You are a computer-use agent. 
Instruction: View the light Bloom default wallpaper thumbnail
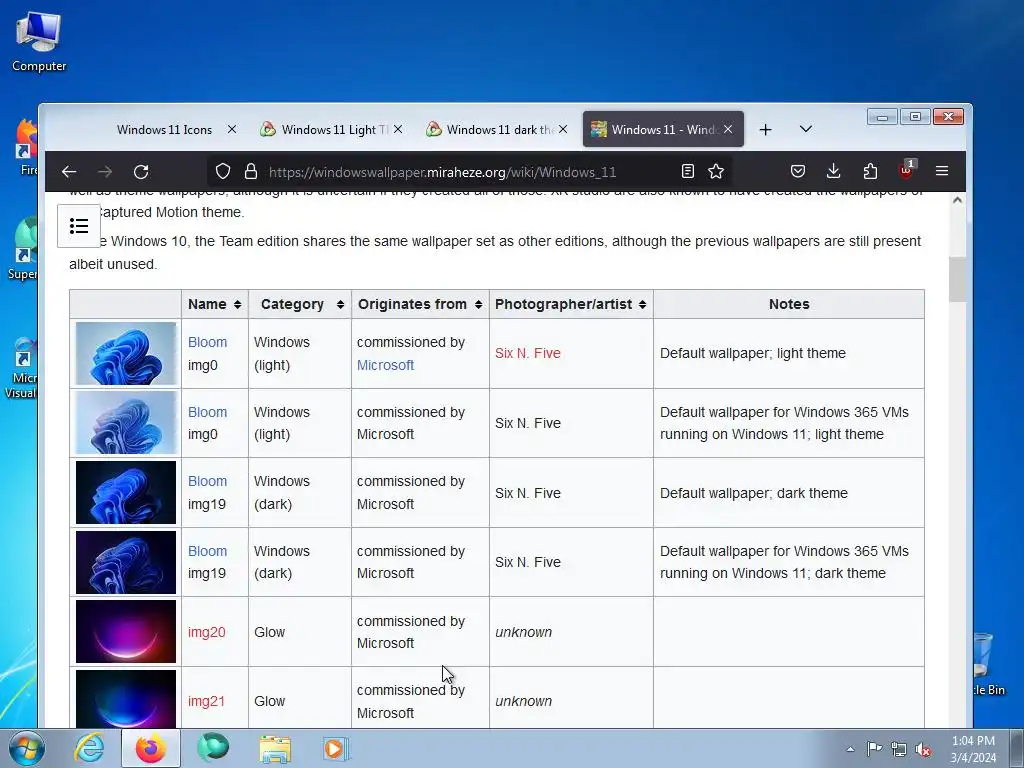point(126,353)
